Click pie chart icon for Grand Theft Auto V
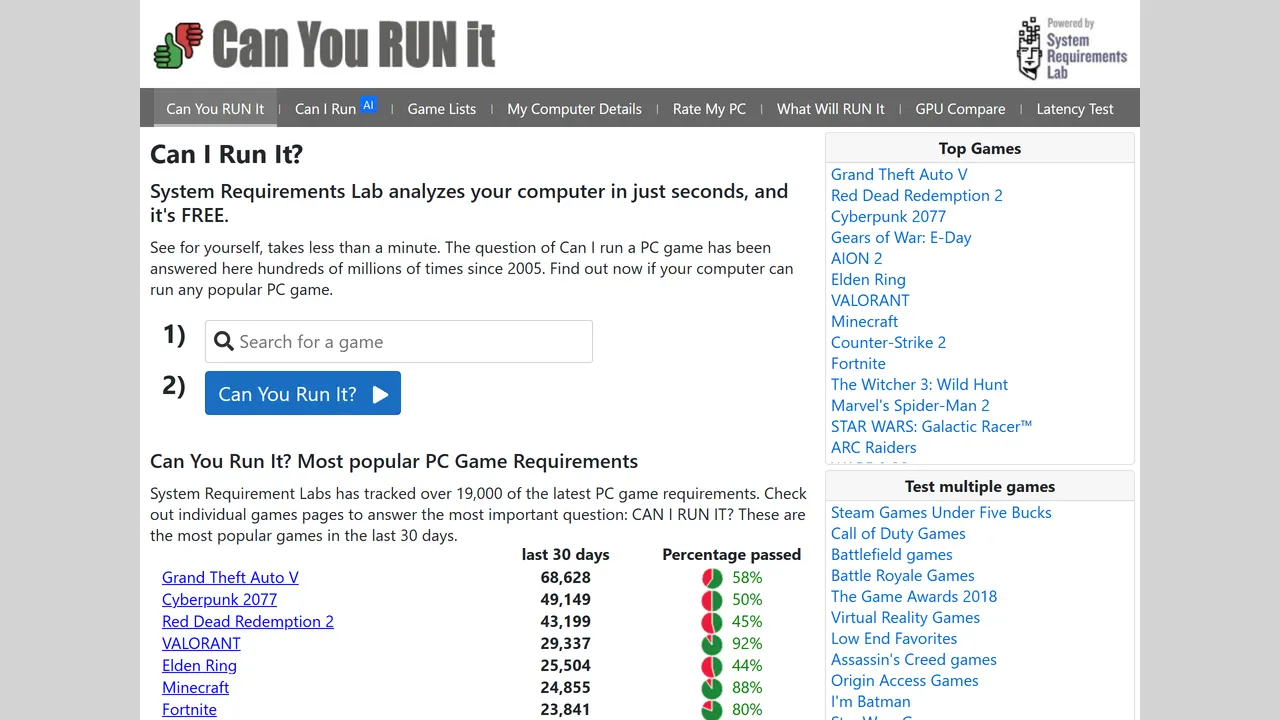The image size is (1280, 720). pos(712,578)
